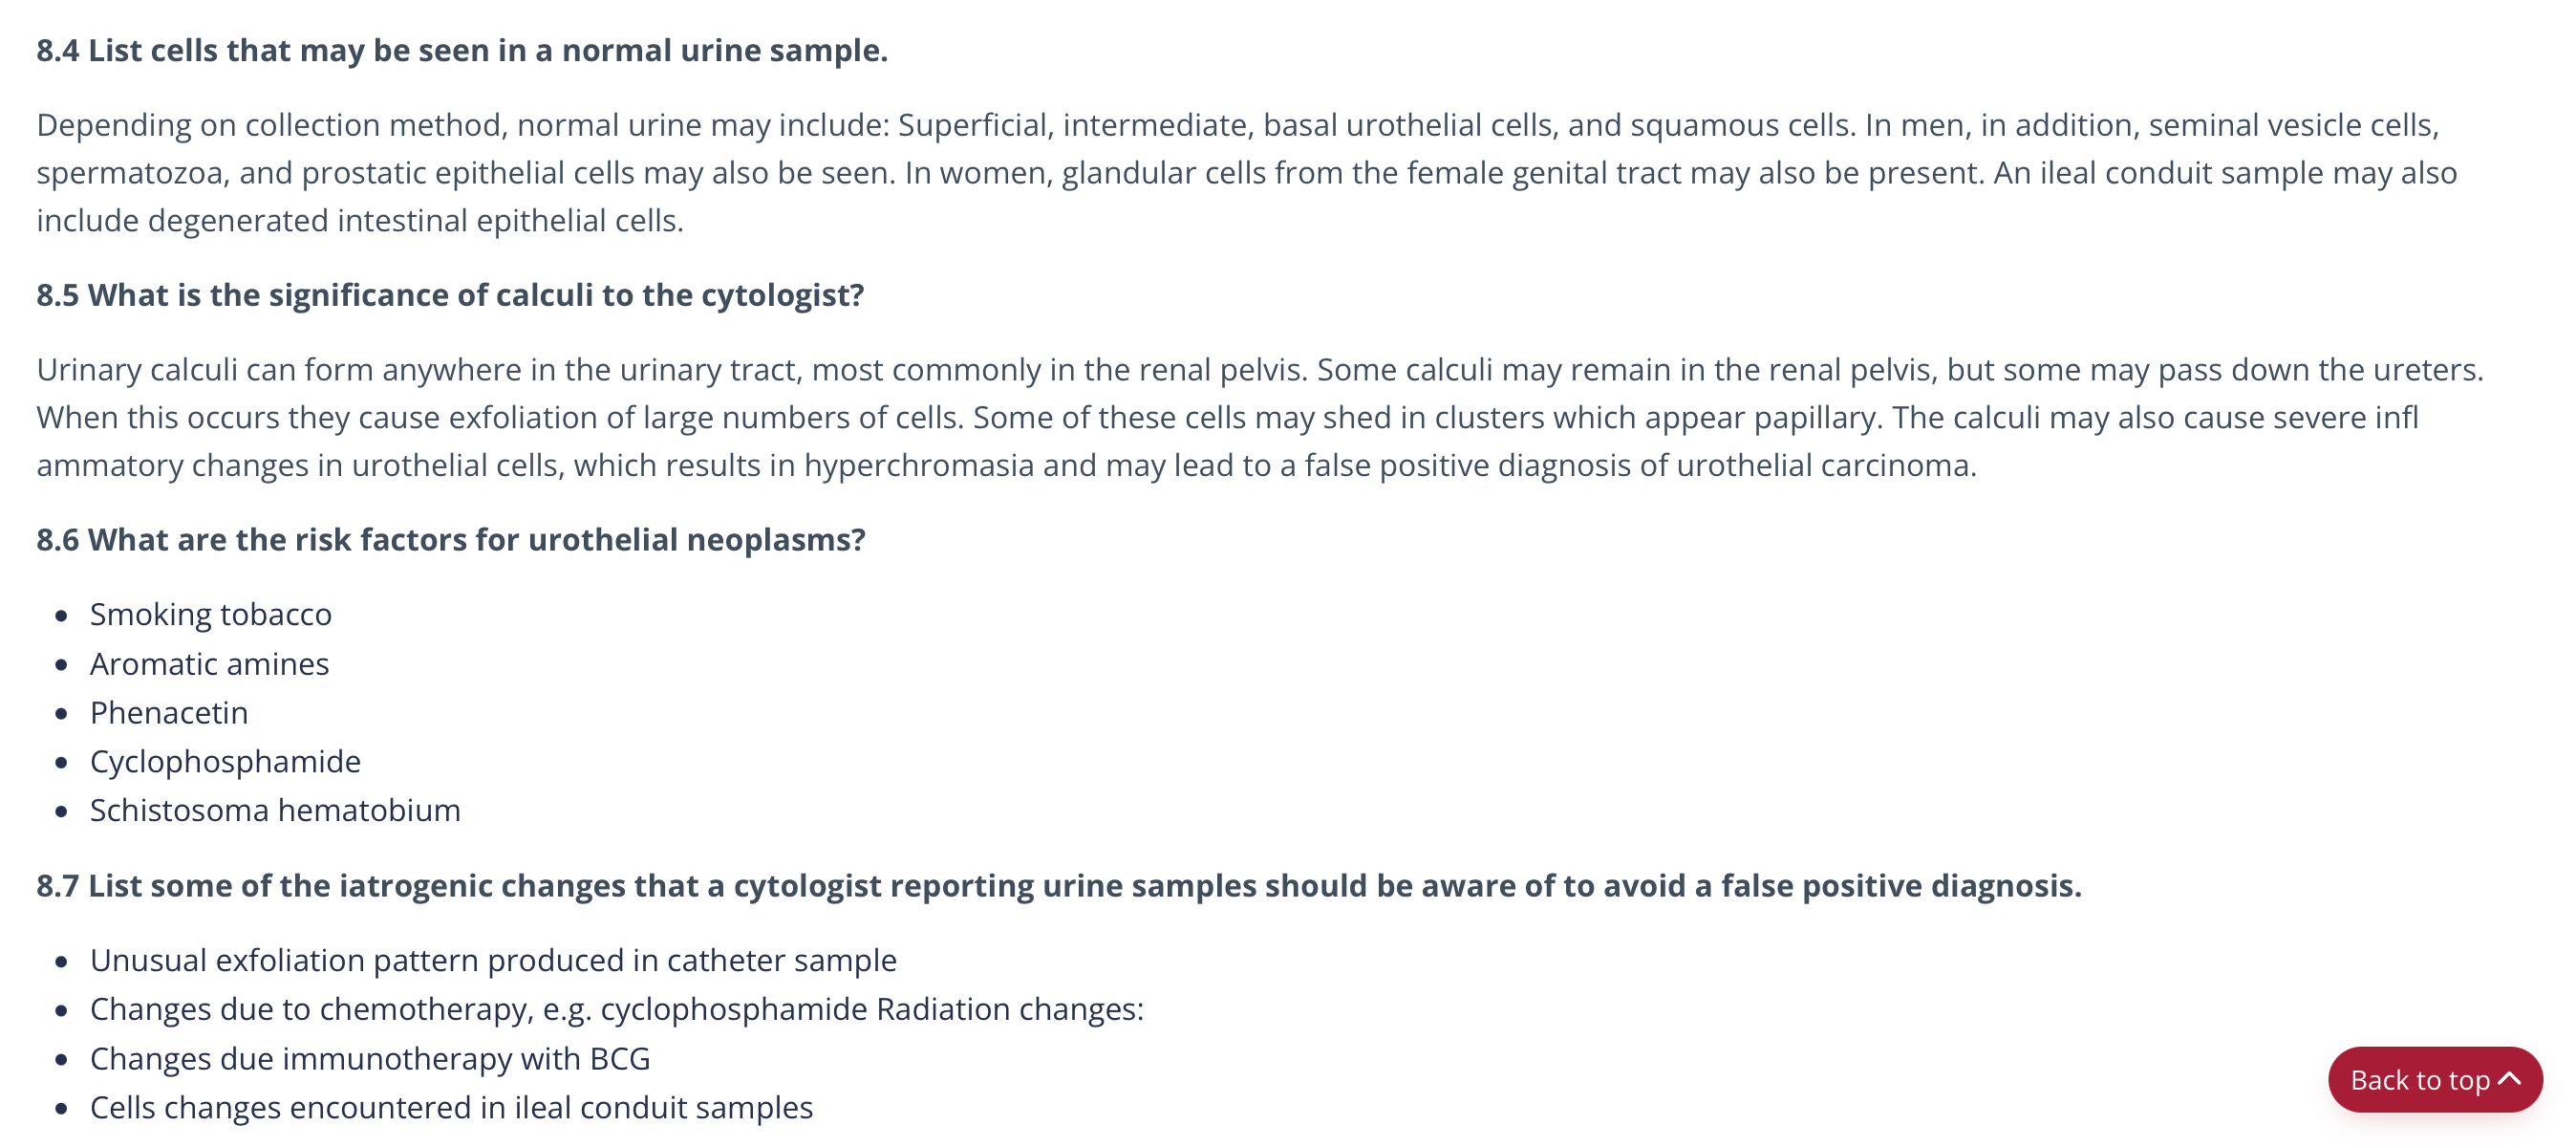Click the Schistosoma hematobium list item
Screen dimensions: 2576x1147
point(275,811)
